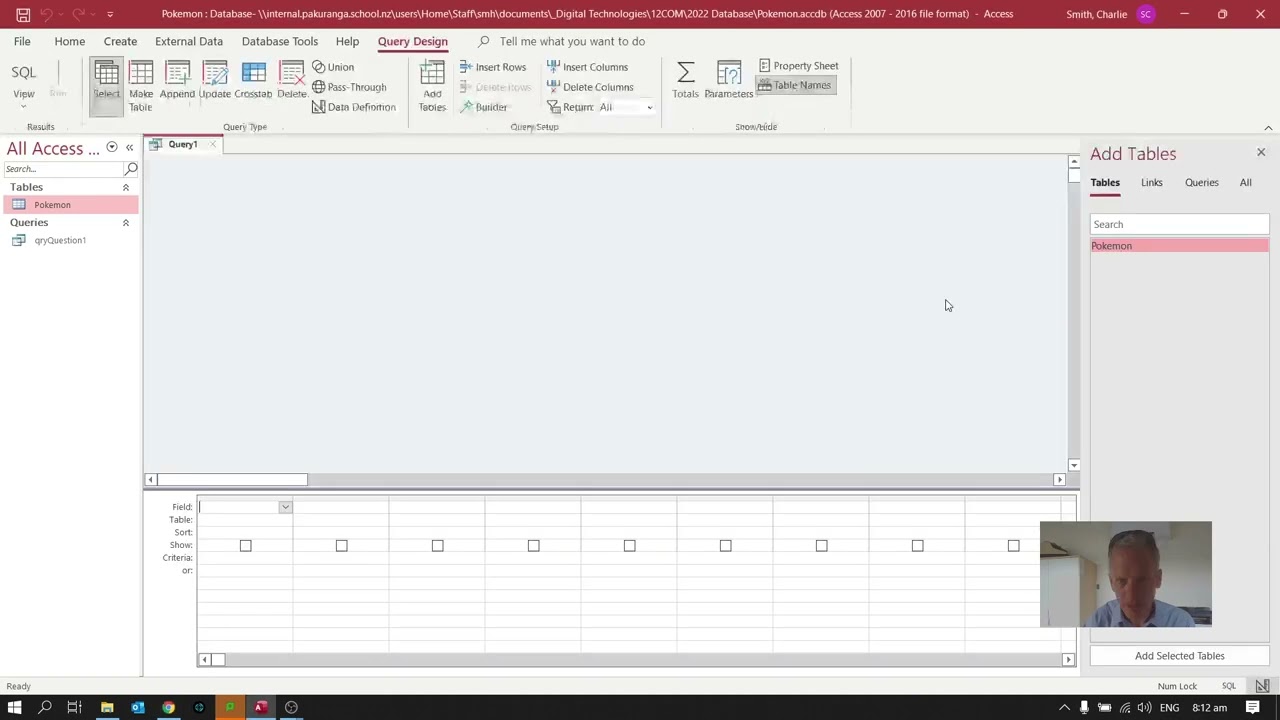Open the All Access Objects menu arrow
Screen dimensions: 1280x720
pos(111,148)
